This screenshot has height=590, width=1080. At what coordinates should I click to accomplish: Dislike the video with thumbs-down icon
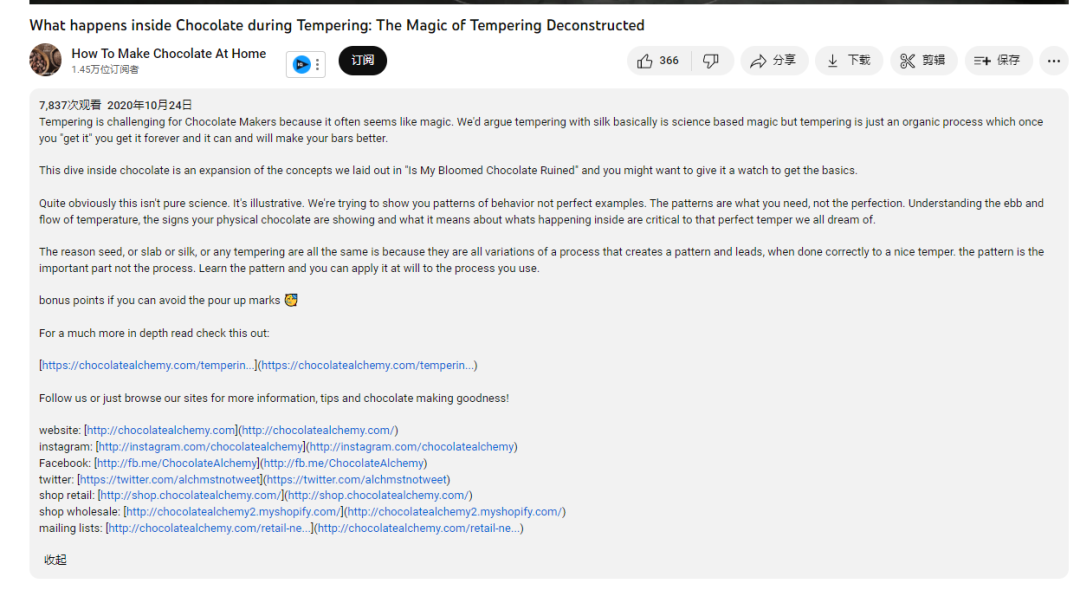[712, 61]
